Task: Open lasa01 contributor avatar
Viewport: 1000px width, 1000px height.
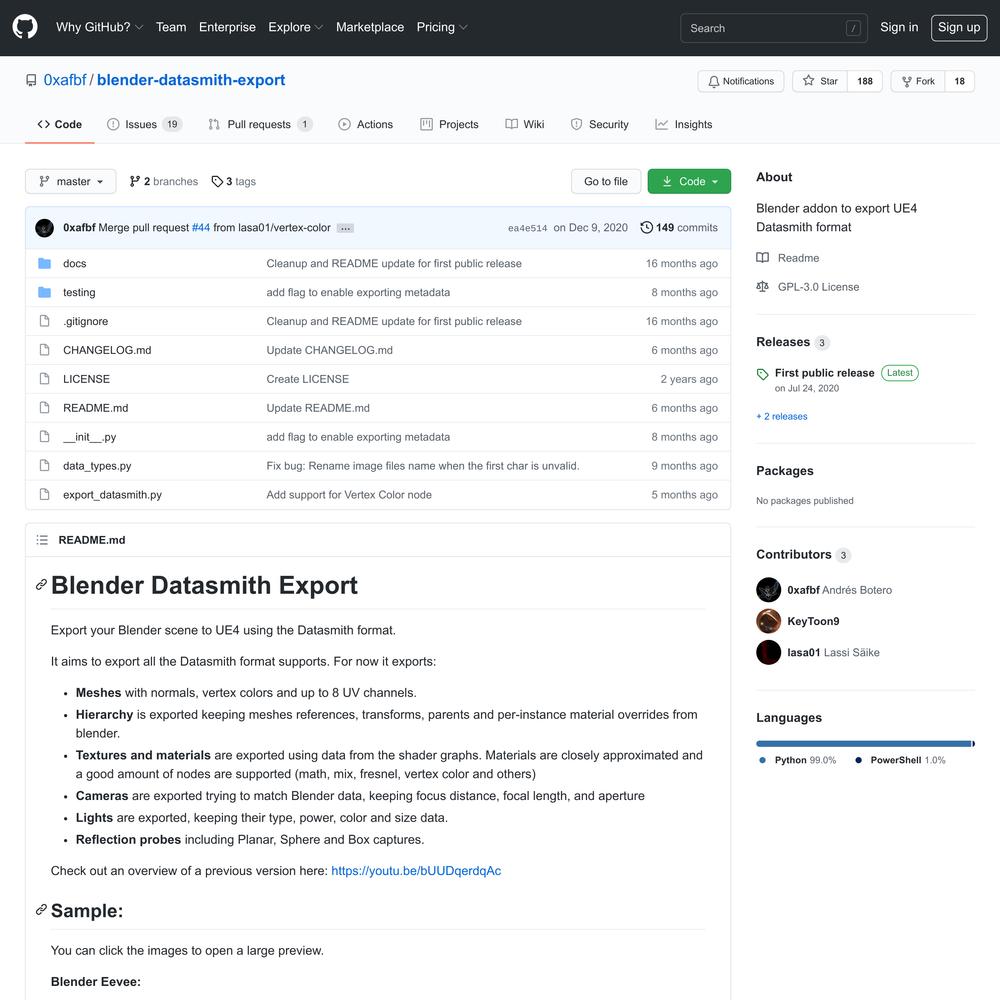Action: (768, 652)
